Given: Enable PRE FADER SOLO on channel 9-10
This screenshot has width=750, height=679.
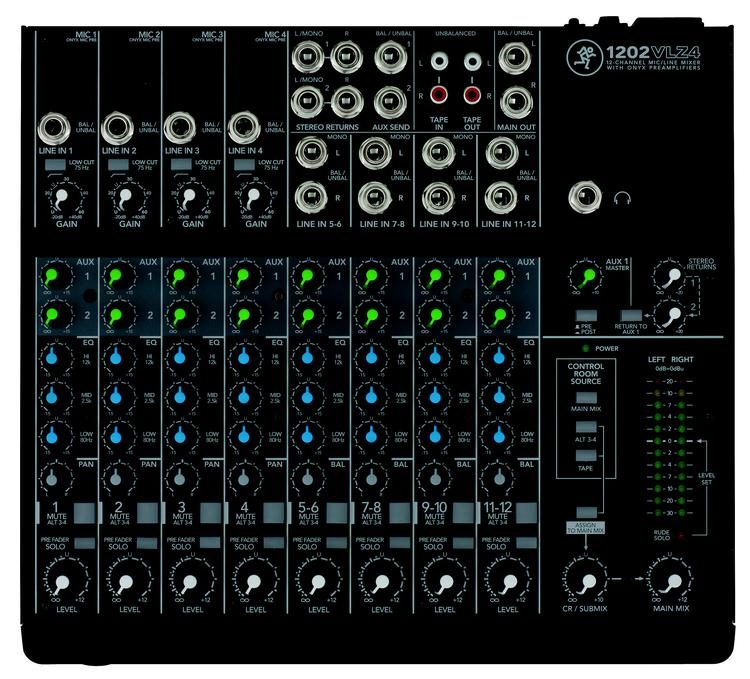Looking at the screenshot, I should pos(463,543).
